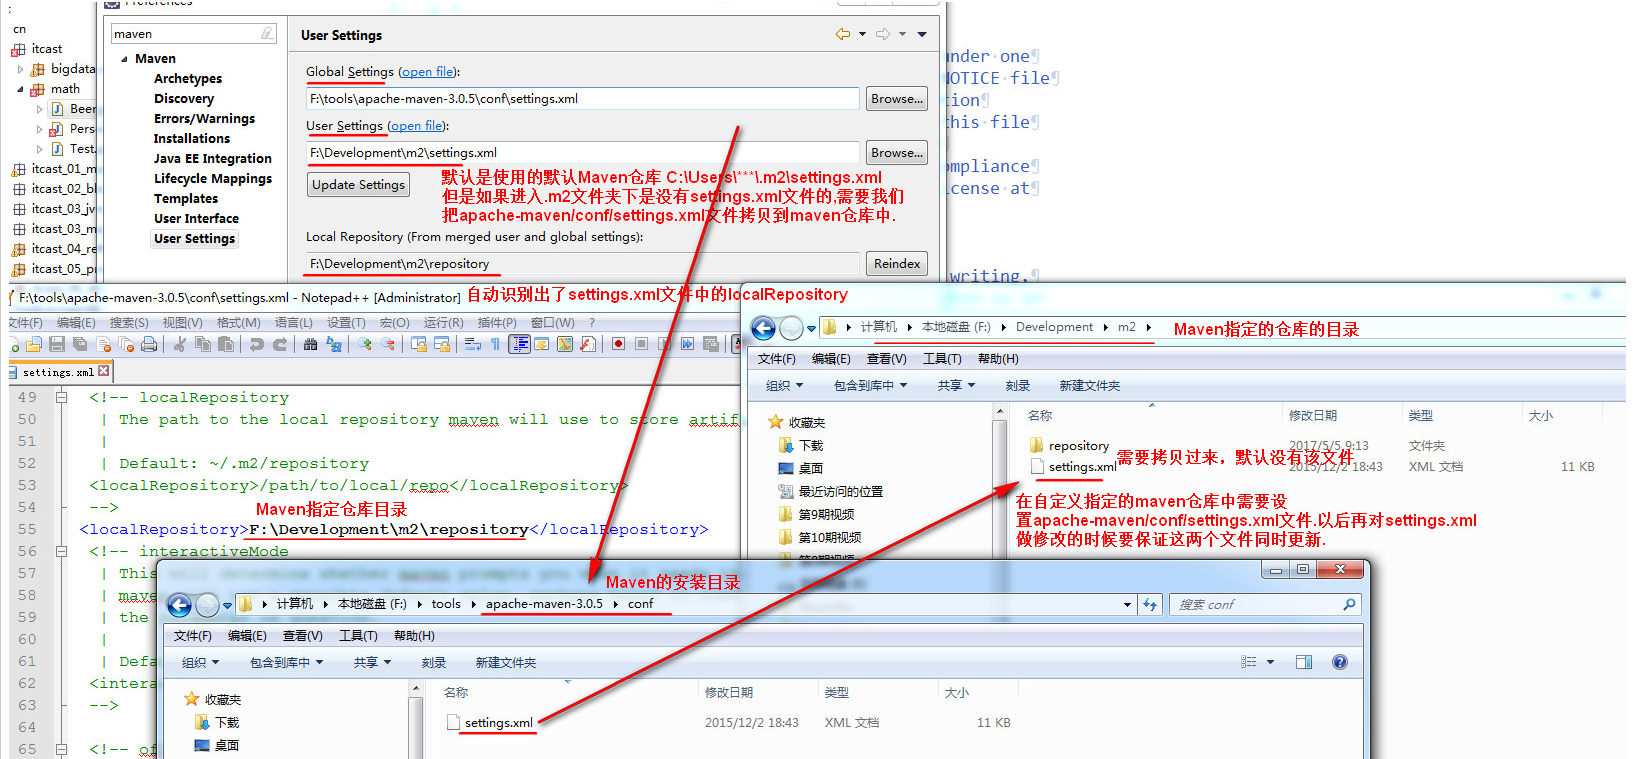Viewport: 1642px width, 759px height.
Task: Collapse the fold marker at line 49
Action: (62, 397)
